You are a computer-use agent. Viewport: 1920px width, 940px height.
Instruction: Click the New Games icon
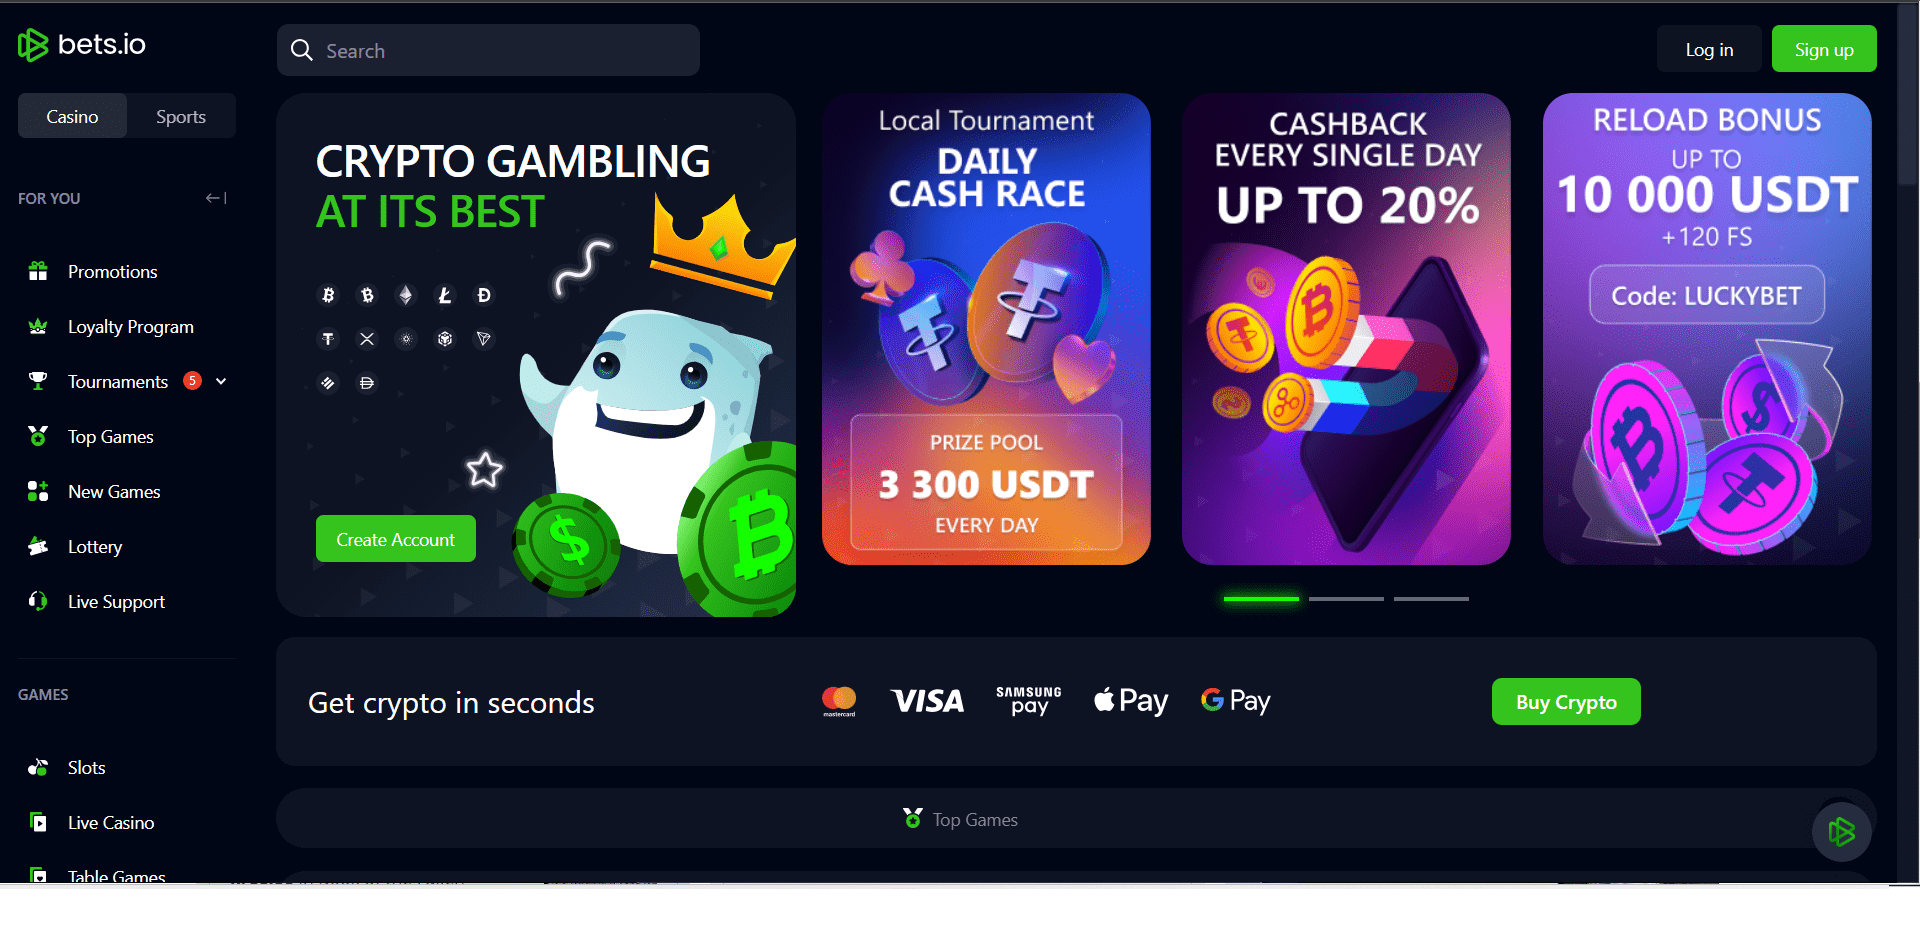(38, 491)
